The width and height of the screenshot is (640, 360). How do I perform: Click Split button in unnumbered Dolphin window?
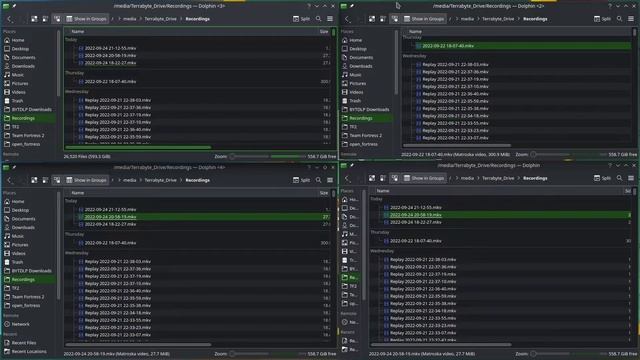tap(602, 178)
